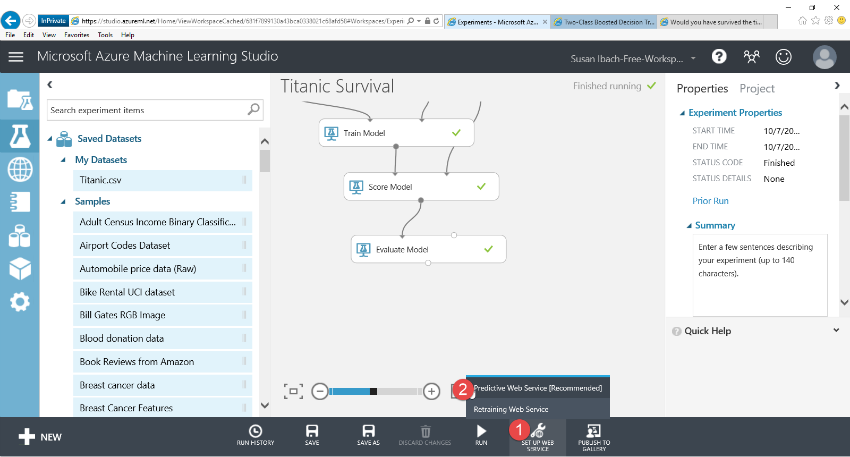850x457 pixels.
Task: Adjust the canvas zoom slider handle
Action: [373, 391]
